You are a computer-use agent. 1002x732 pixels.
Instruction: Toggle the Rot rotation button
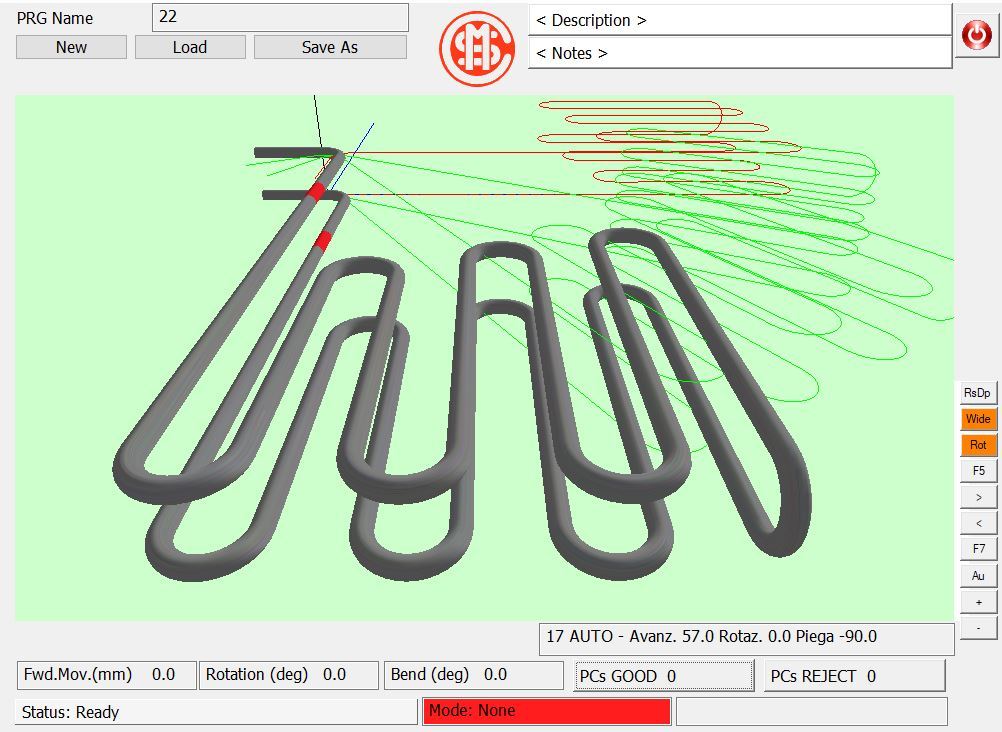[978, 445]
